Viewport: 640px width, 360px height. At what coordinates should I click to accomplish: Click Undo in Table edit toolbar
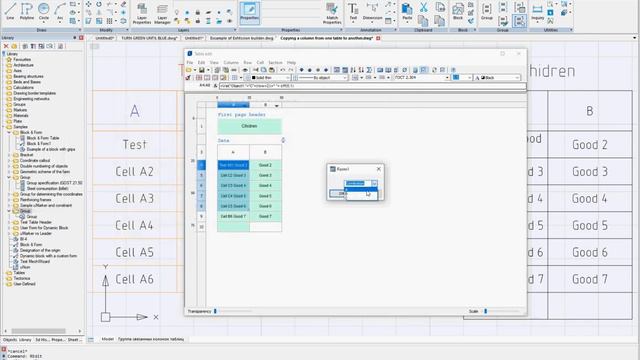click(282, 70)
